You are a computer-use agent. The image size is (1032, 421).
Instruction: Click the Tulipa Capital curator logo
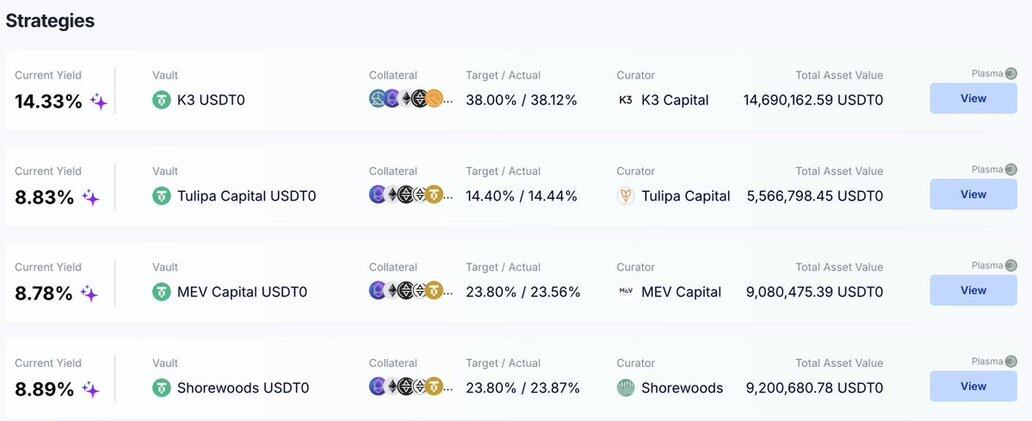(626, 196)
